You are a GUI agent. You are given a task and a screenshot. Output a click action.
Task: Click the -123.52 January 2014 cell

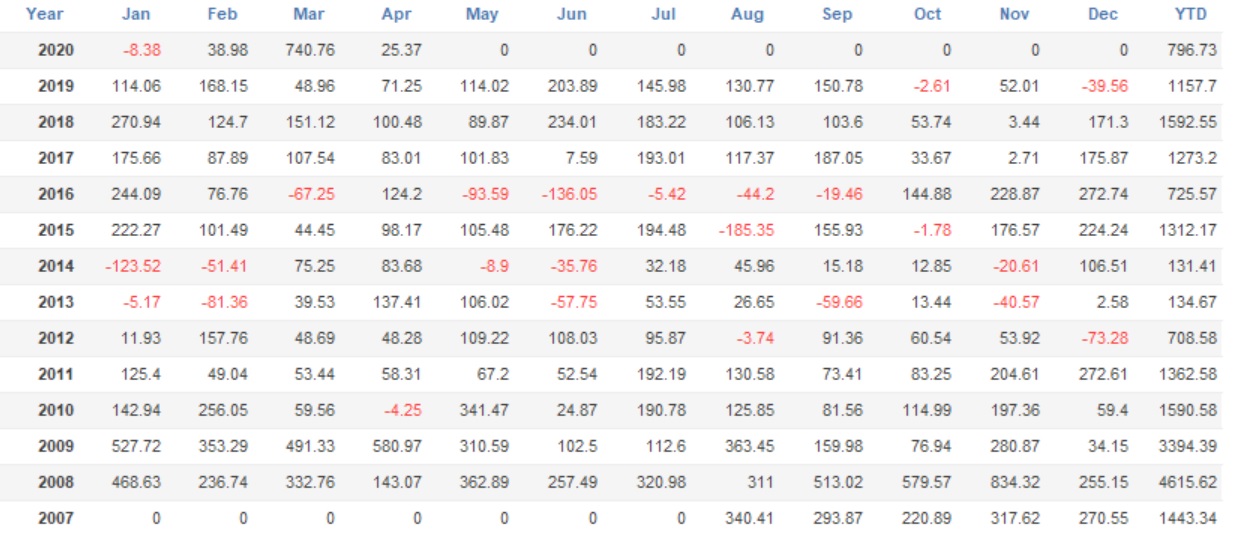[135, 266]
